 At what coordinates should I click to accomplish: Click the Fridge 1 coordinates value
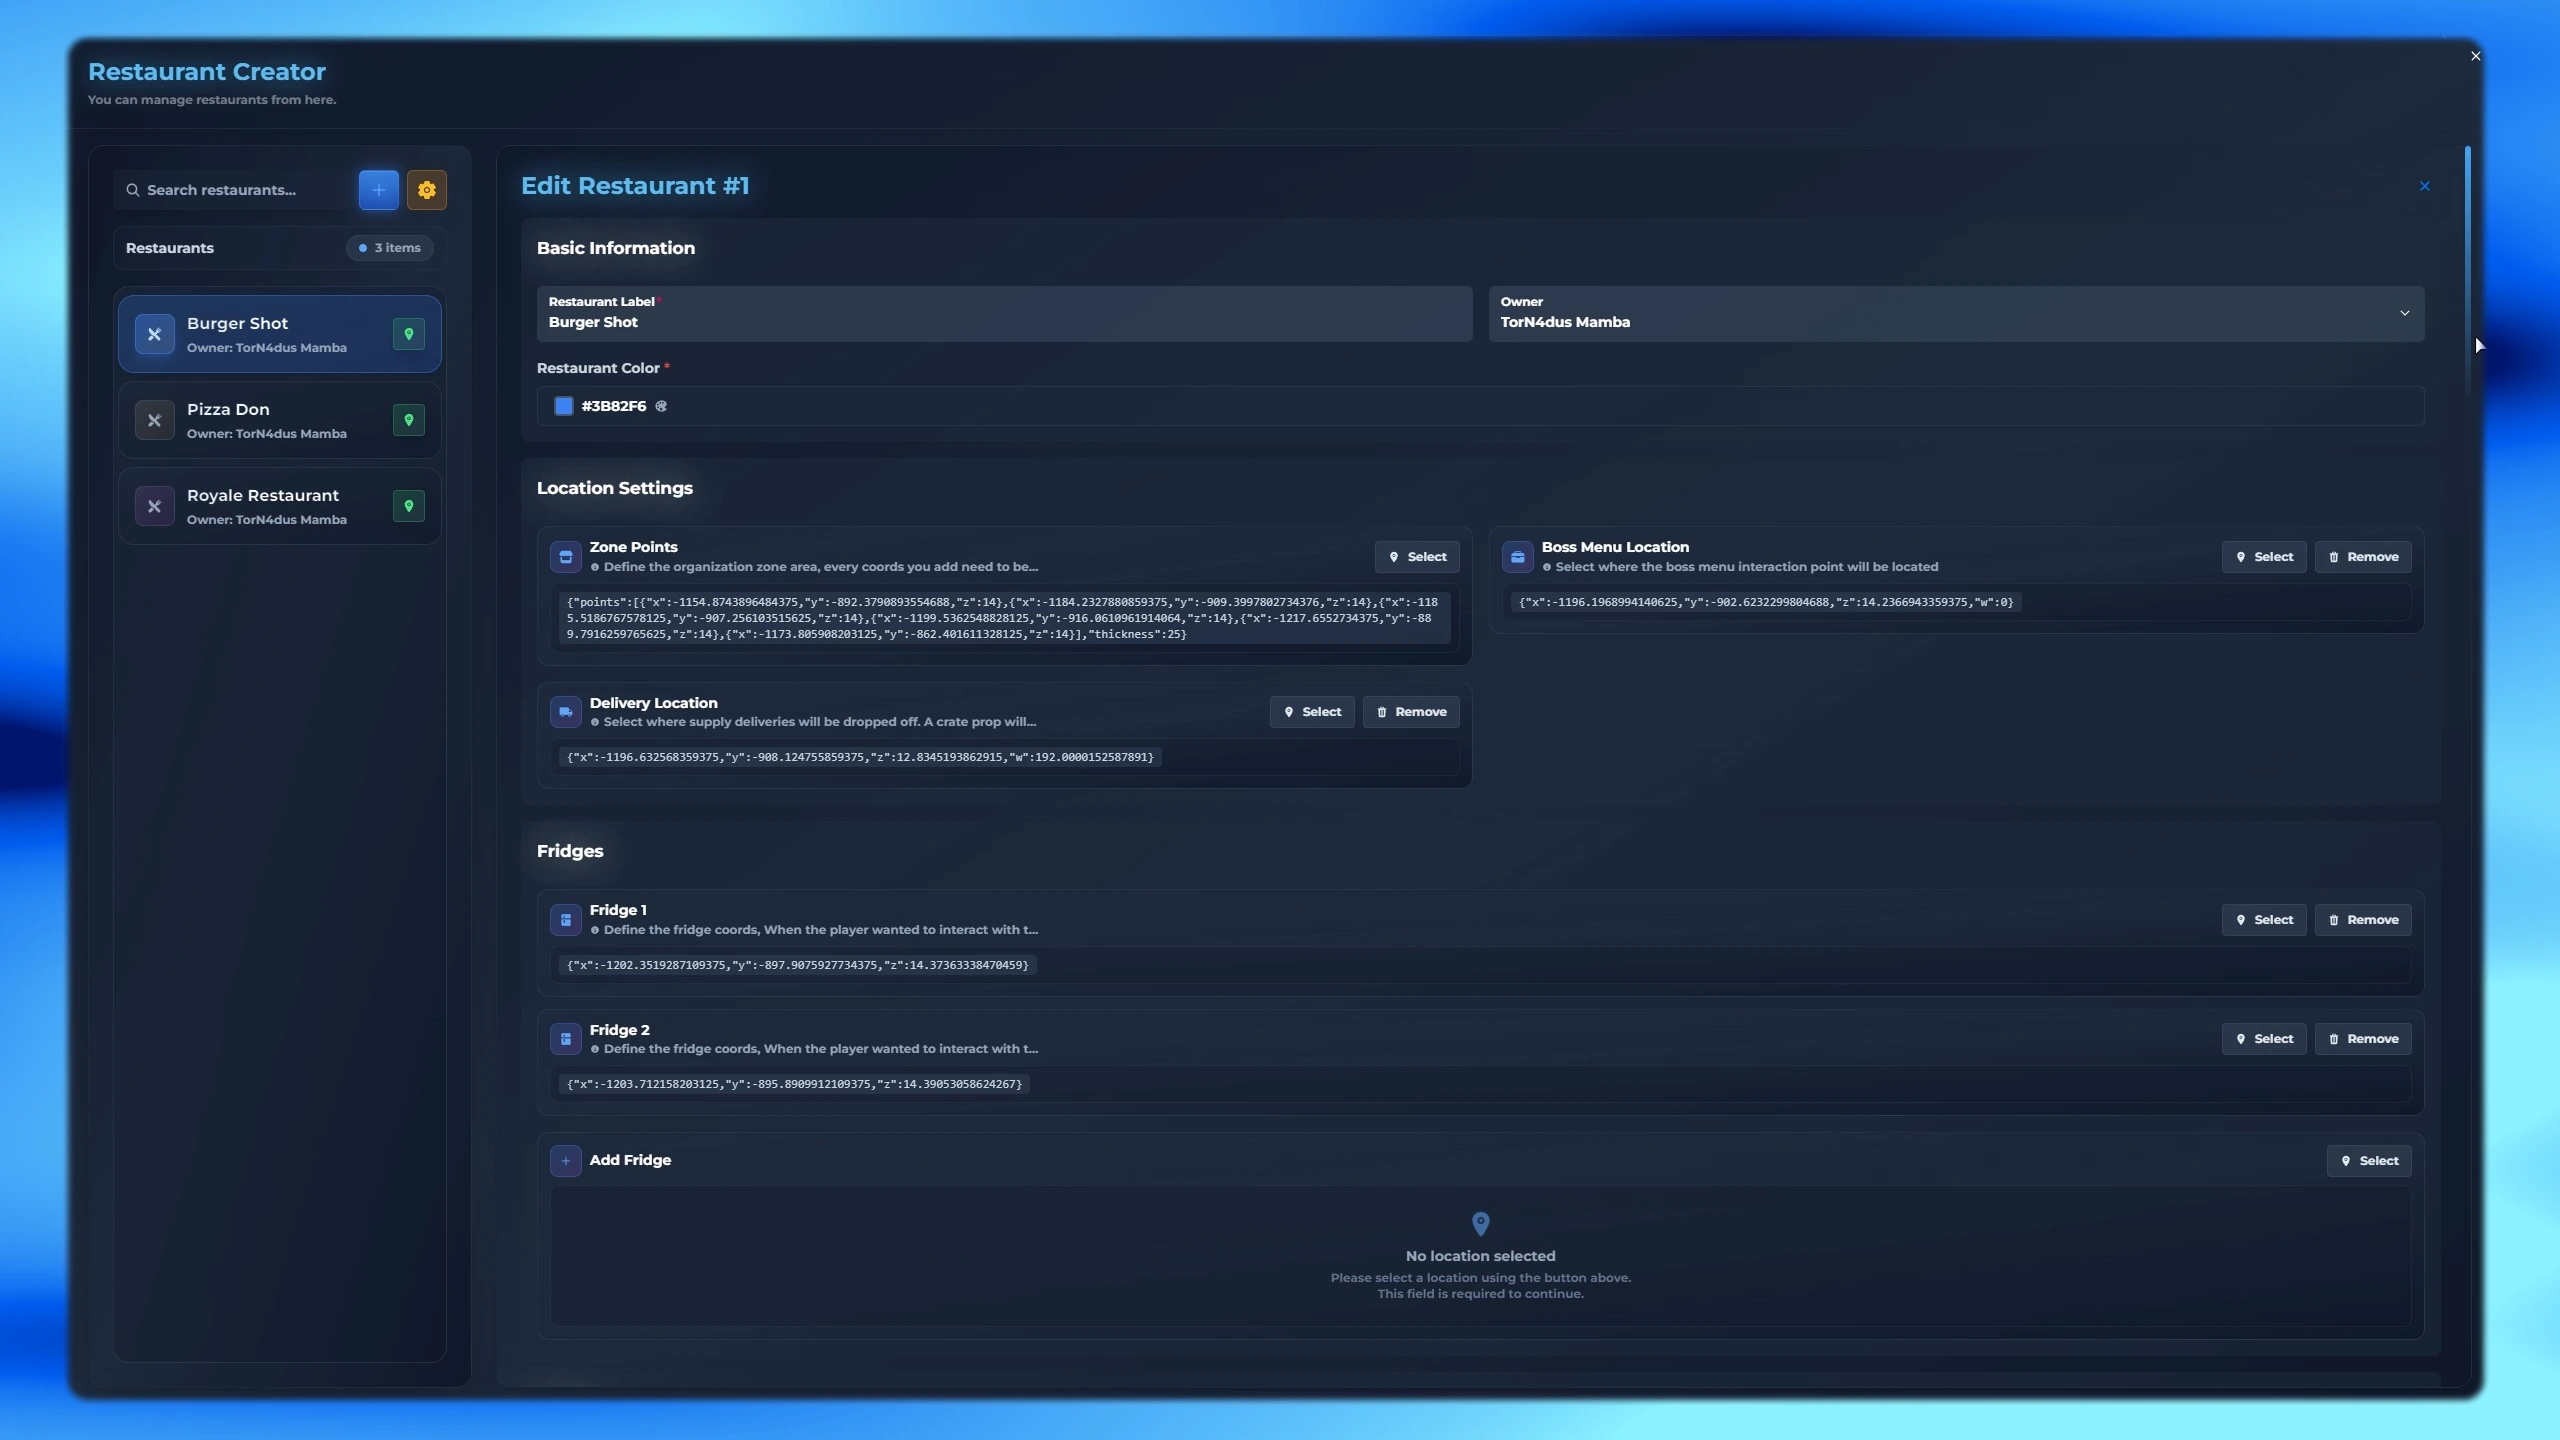point(797,965)
